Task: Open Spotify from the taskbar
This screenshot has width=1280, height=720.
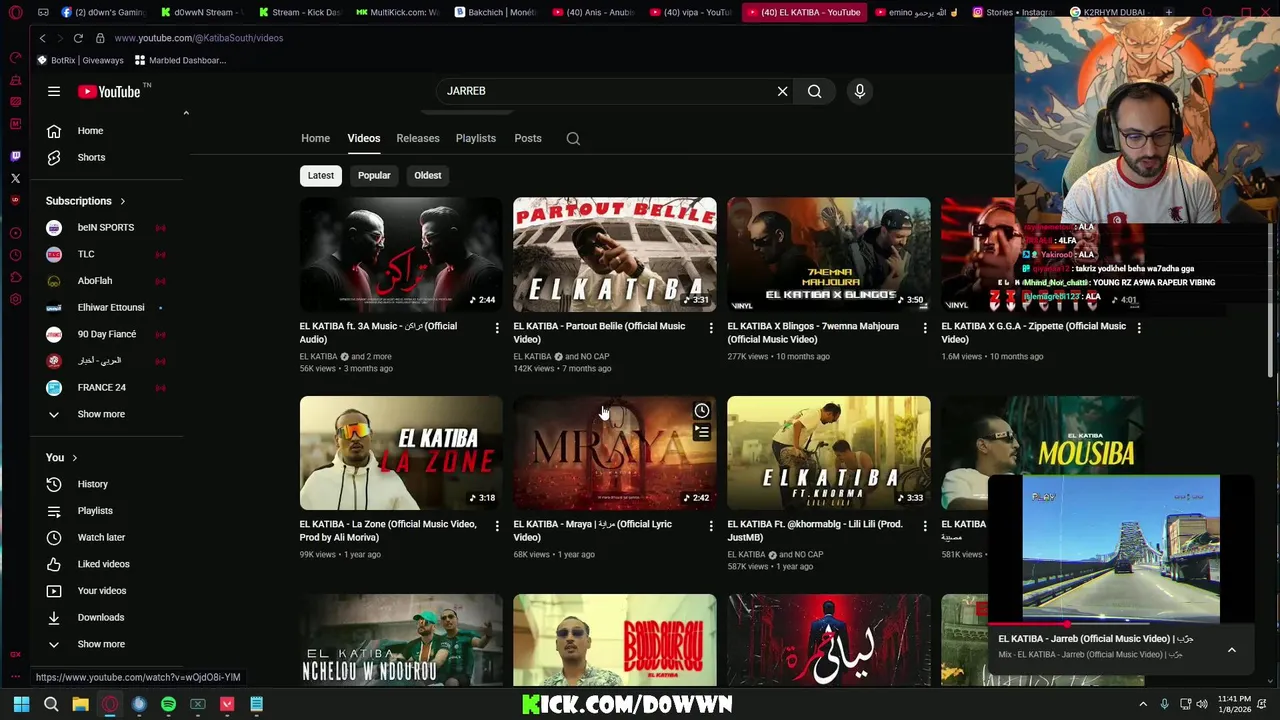Action: pyautogui.click(x=168, y=704)
